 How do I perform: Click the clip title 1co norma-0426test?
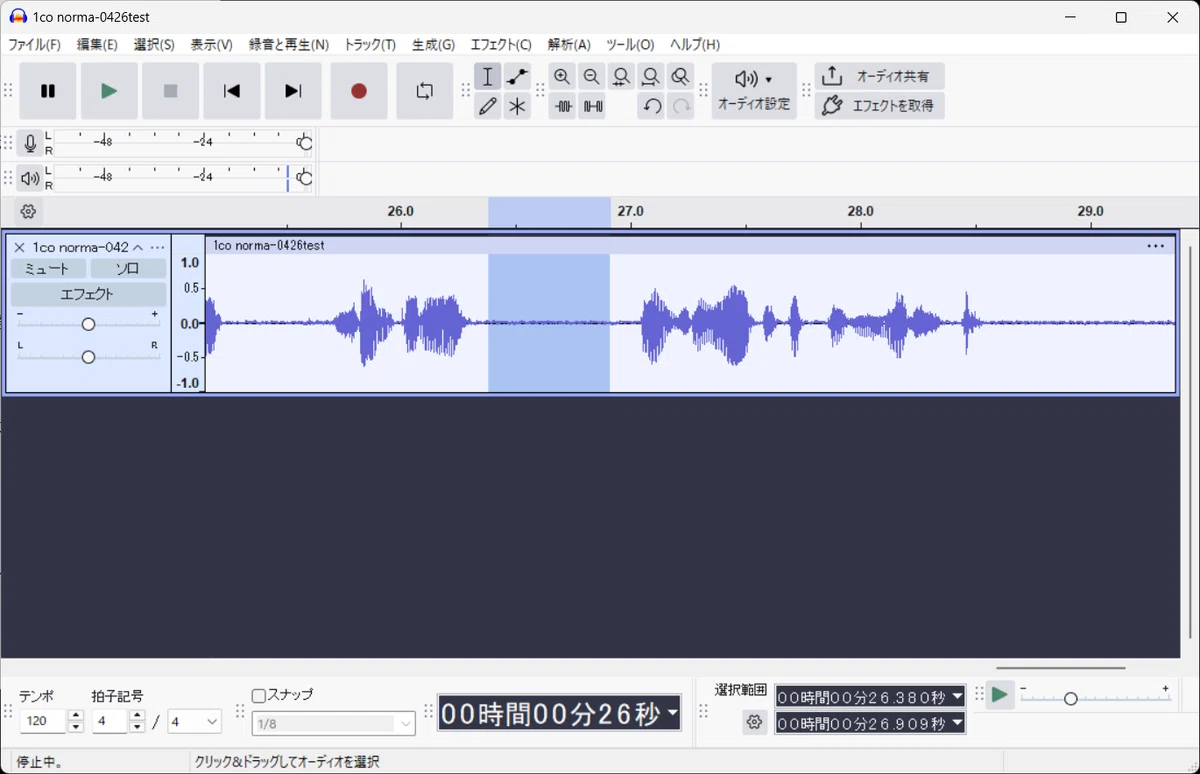(268, 245)
